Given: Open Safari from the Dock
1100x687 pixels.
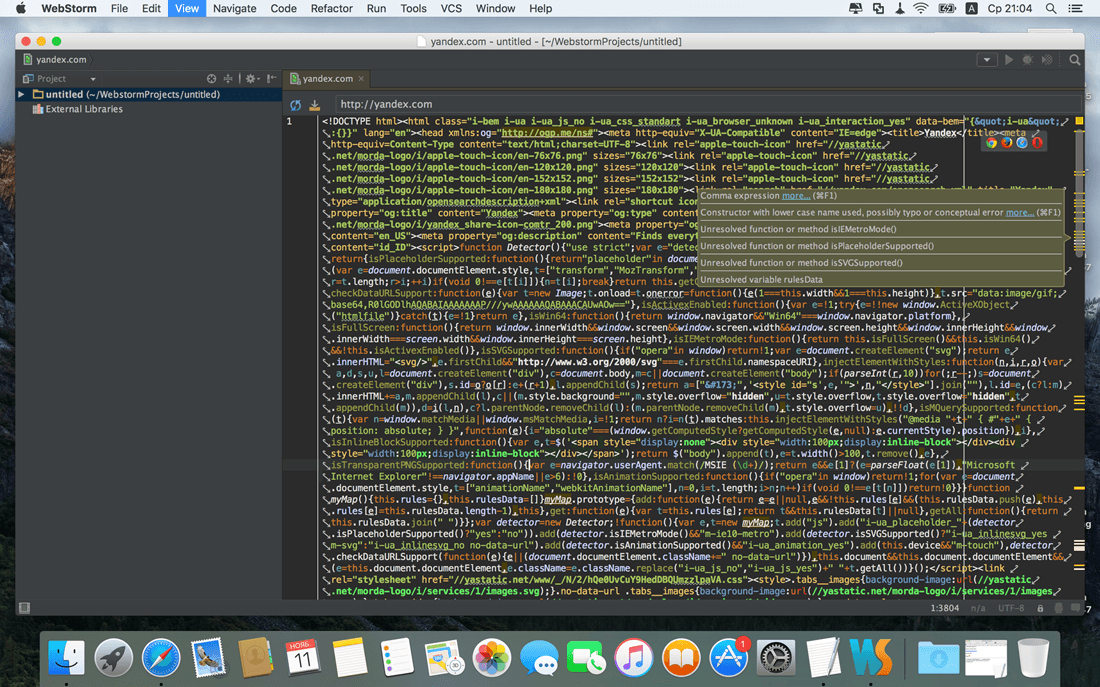Looking at the screenshot, I should 161,658.
